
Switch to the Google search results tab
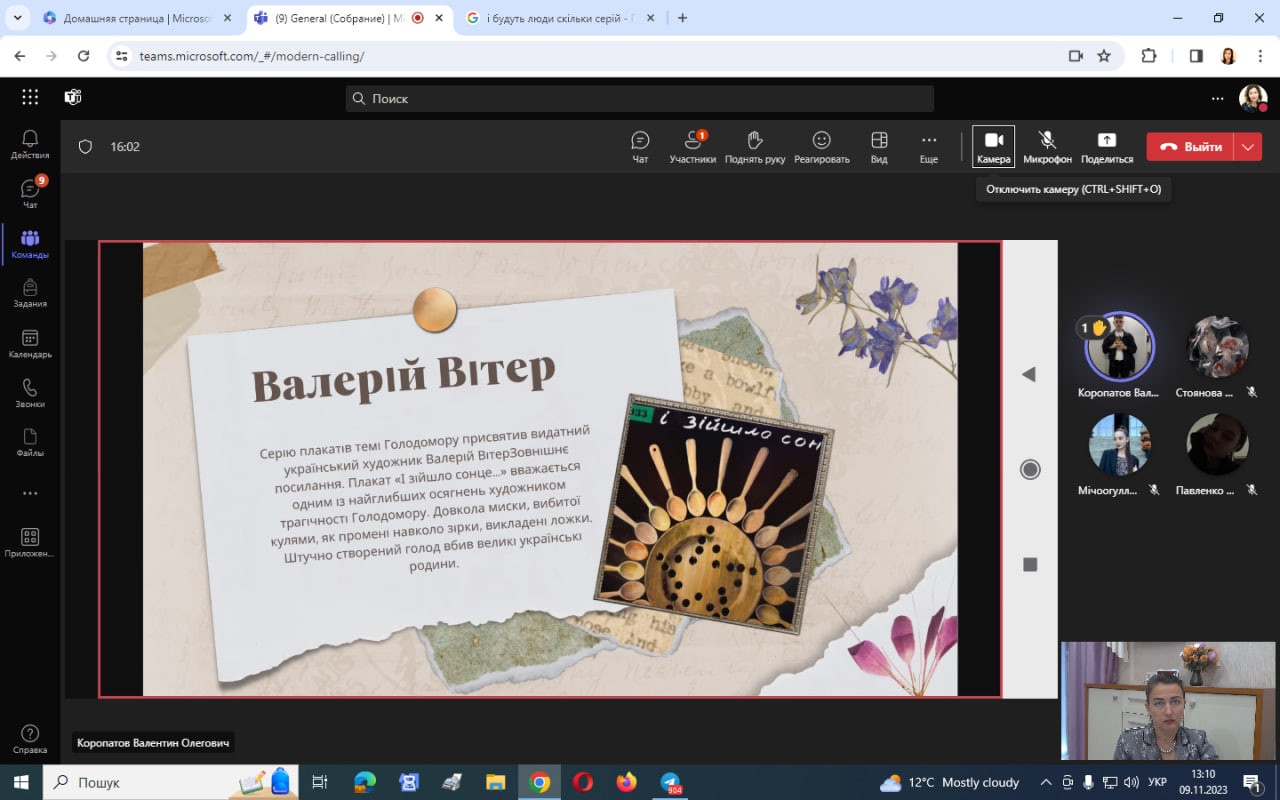click(x=555, y=18)
